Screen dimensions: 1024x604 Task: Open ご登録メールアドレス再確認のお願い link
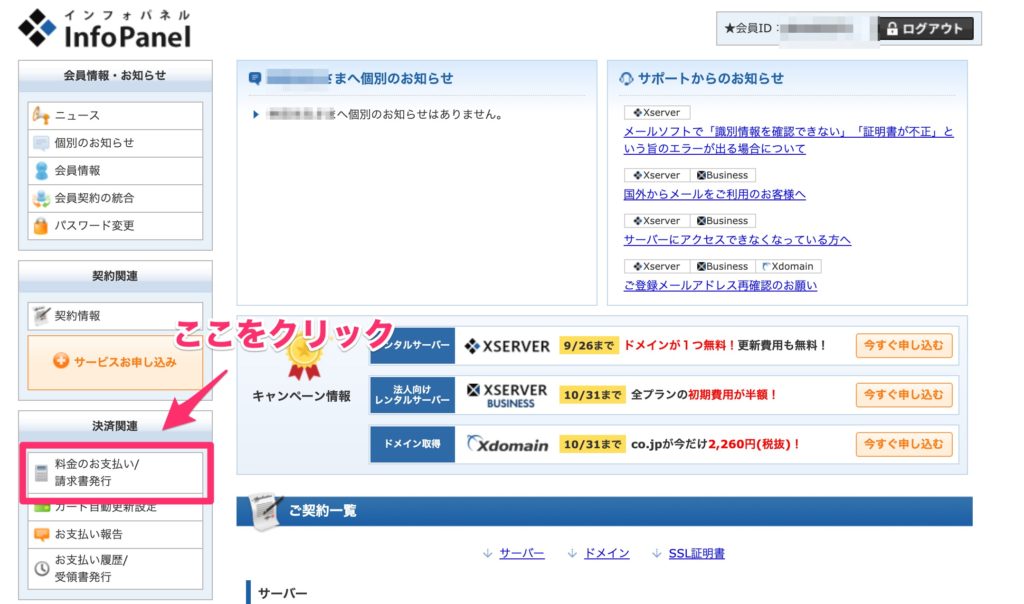click(x=720, y=285)
